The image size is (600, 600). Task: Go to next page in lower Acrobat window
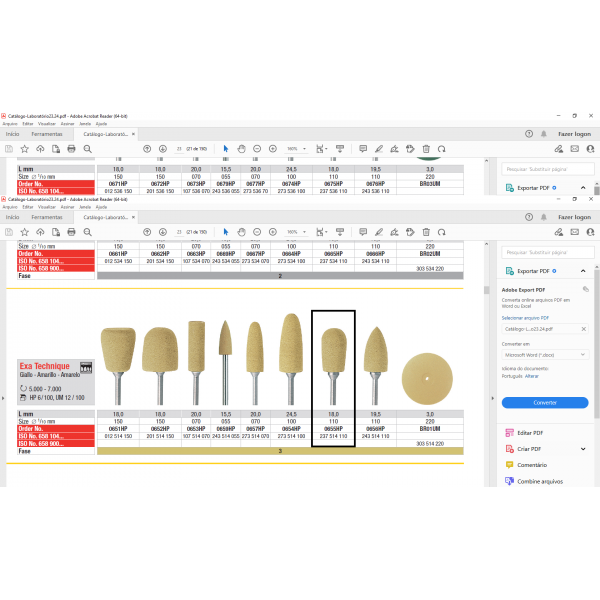pyautogui.click(x=163, y=232)
